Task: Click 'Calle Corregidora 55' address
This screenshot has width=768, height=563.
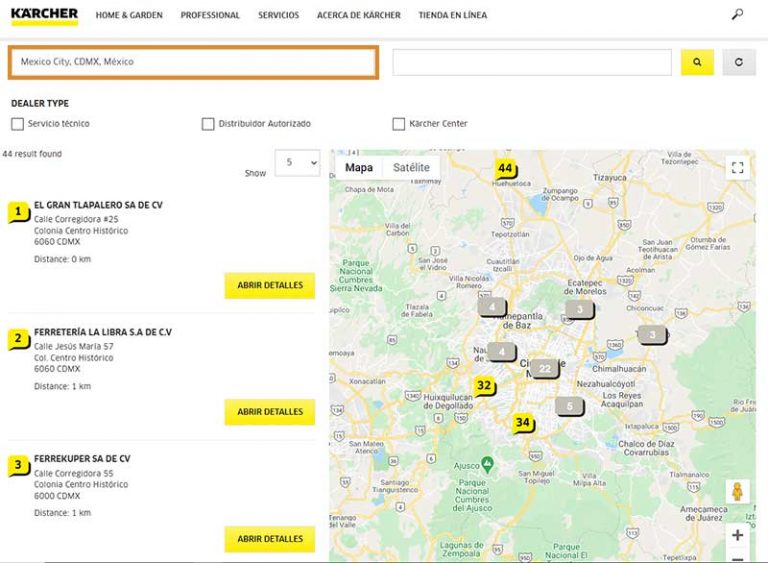Action: (x=73, y=473)
